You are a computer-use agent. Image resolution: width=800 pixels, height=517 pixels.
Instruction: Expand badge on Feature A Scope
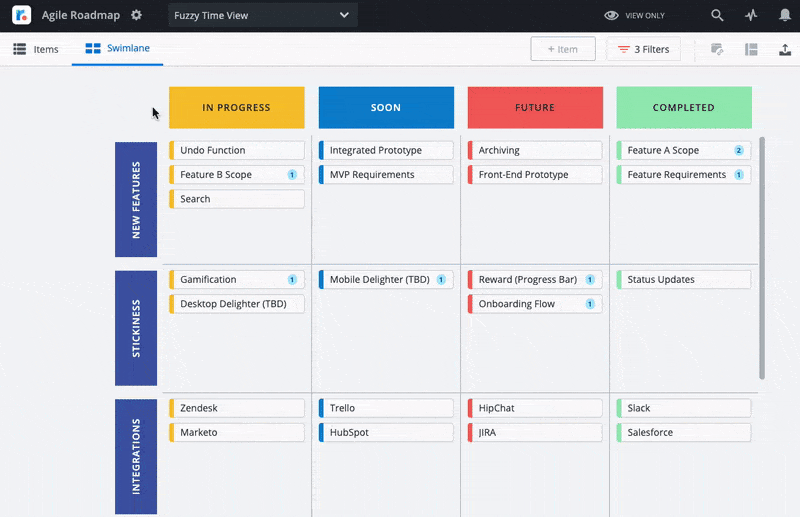pyautogui.click(x=739, y=150)
